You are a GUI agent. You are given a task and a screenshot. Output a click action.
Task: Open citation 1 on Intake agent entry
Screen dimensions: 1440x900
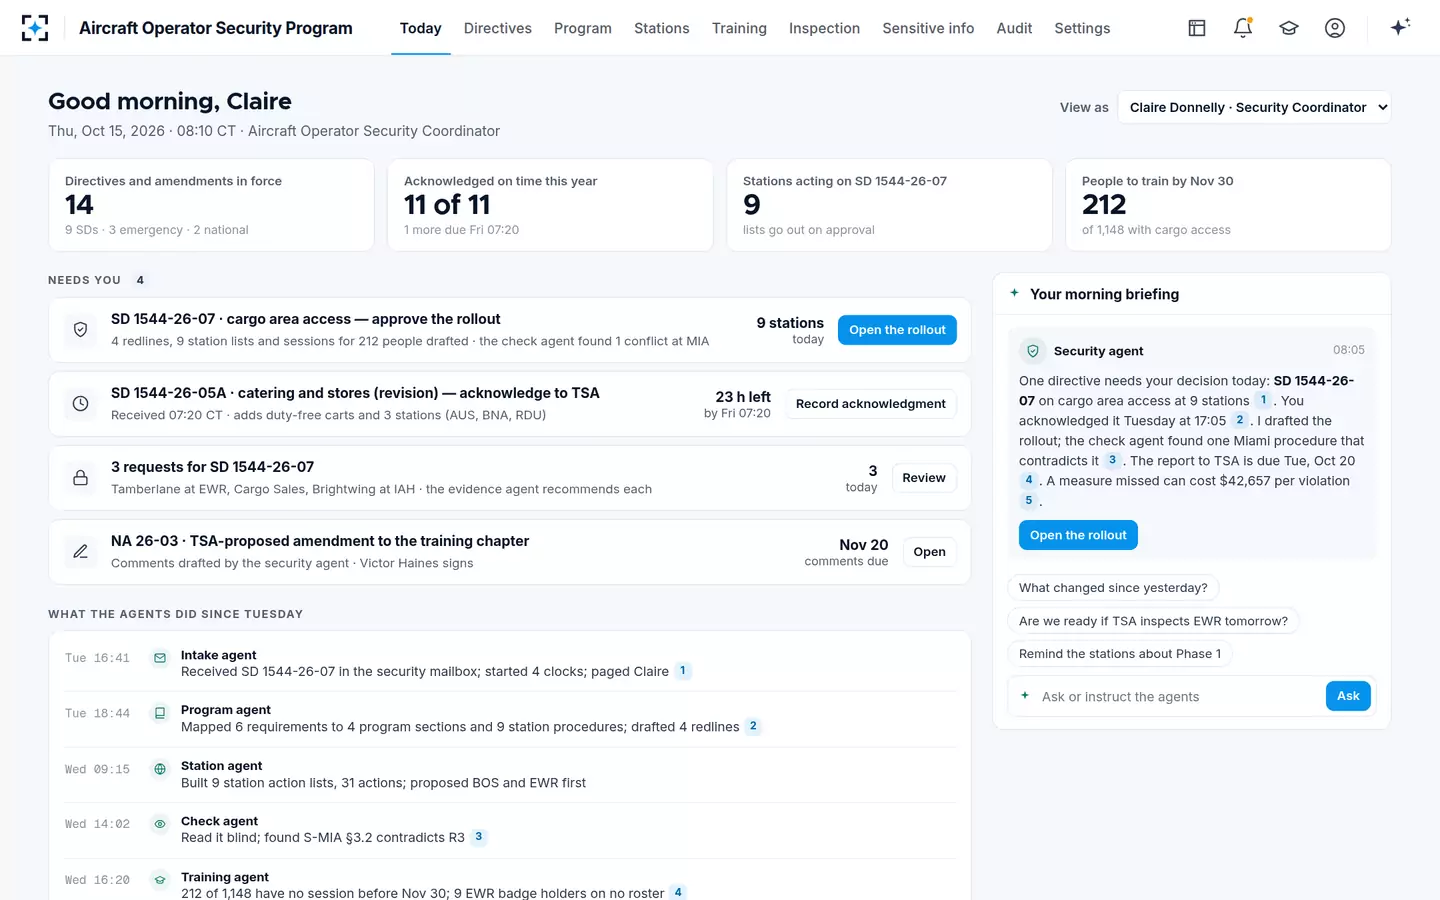click(683, 671)
